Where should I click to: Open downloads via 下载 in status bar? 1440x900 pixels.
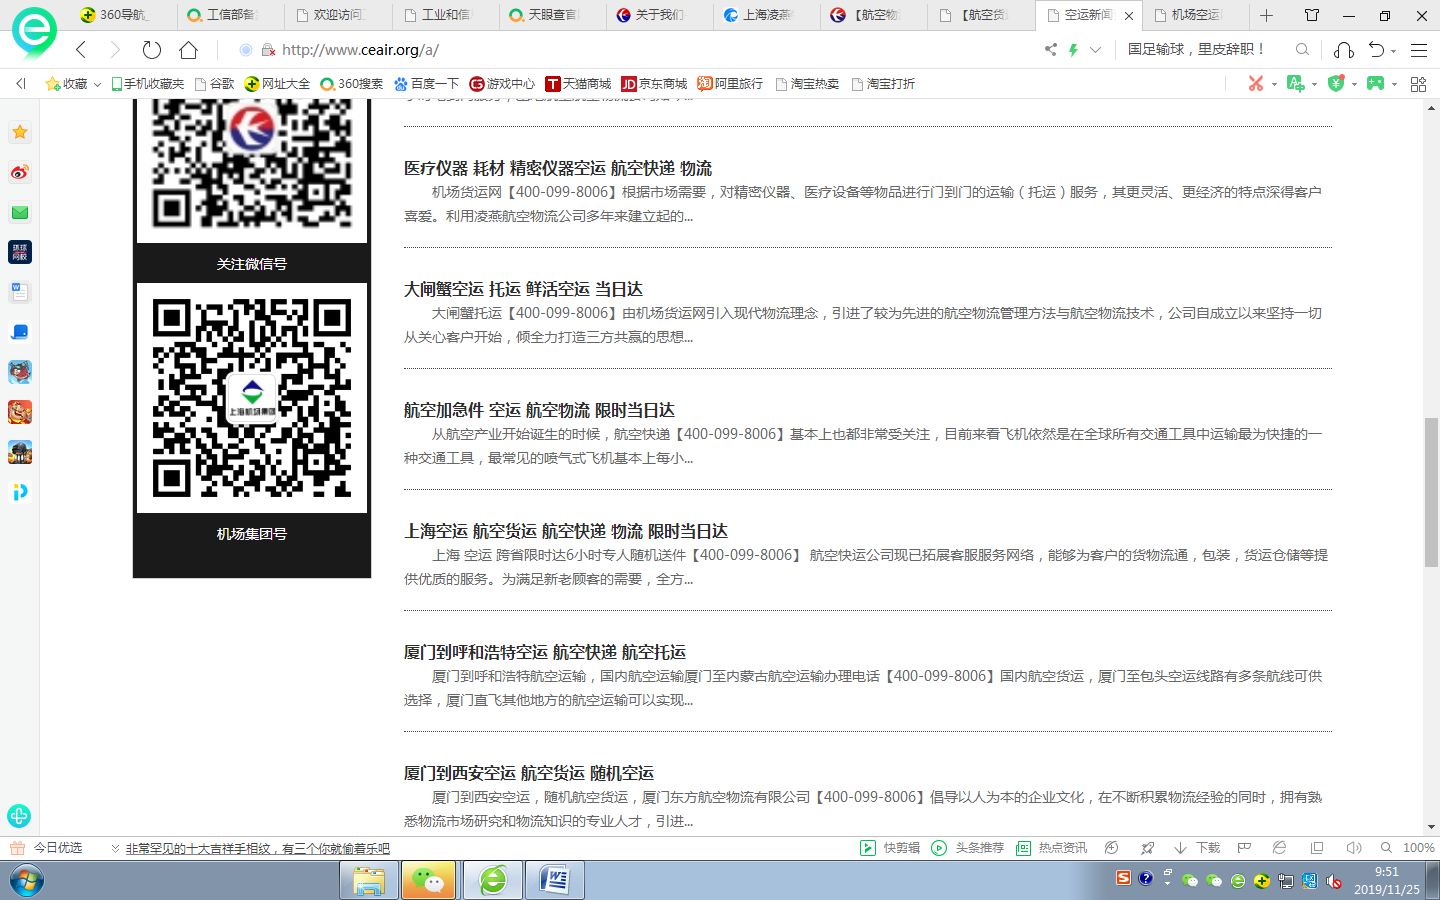pos(1197,848)
